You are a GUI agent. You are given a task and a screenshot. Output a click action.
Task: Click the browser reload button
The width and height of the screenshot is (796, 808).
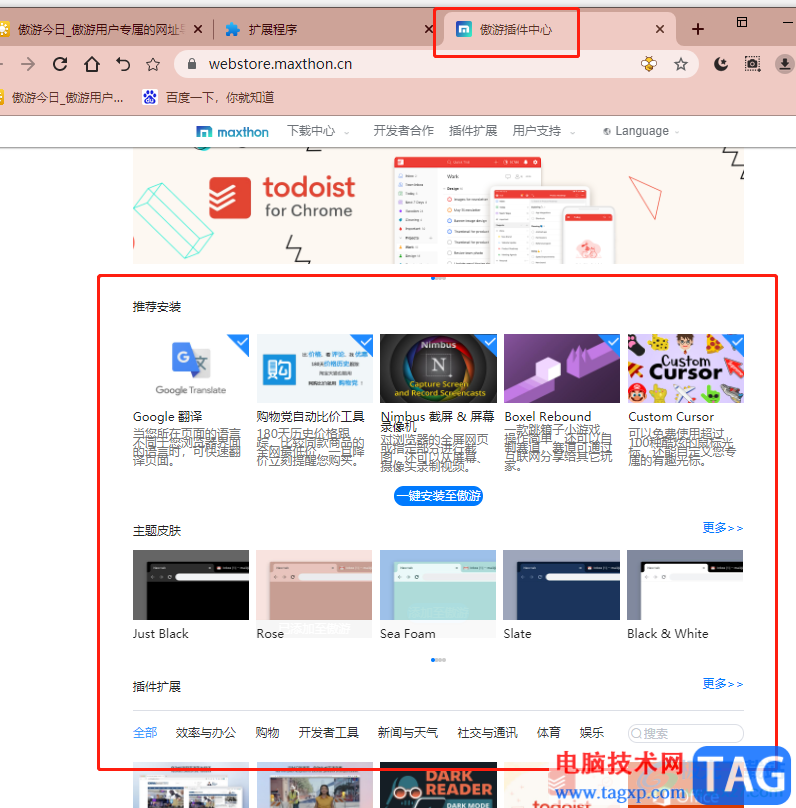pyautogui.click(x=60, y=64)
